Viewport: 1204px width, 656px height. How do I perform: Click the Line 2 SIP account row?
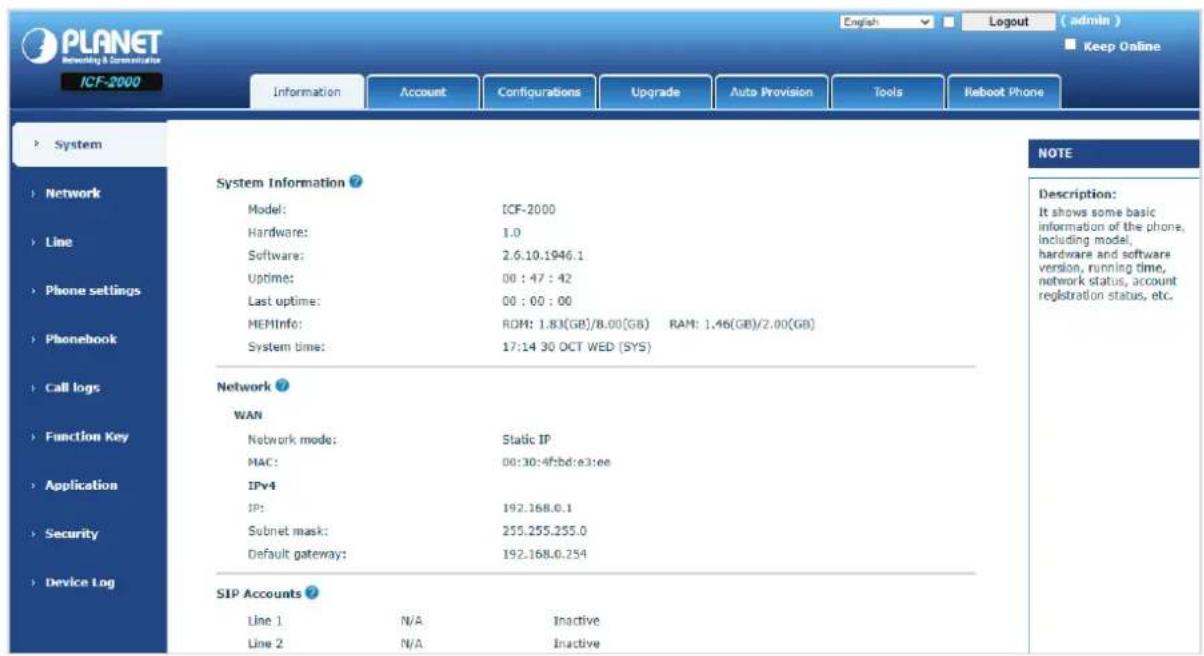tap(425, 644)
